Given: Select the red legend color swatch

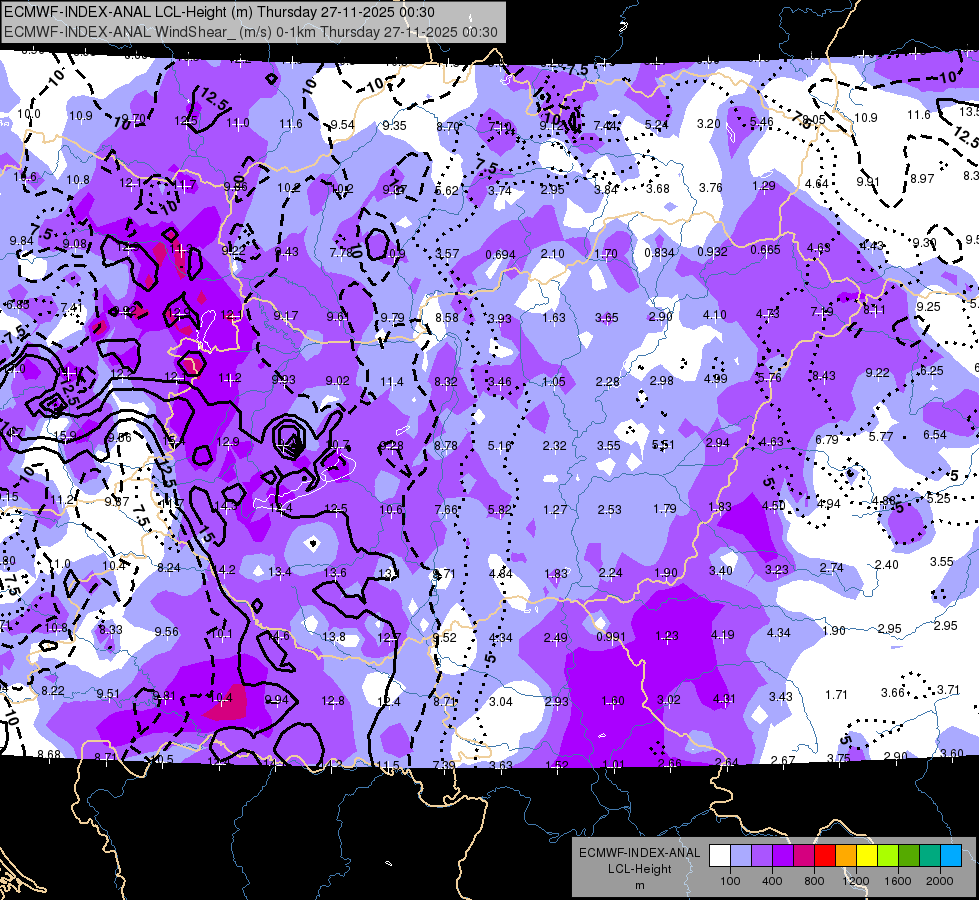Looking at the screenshot, I should click(825, 856).
